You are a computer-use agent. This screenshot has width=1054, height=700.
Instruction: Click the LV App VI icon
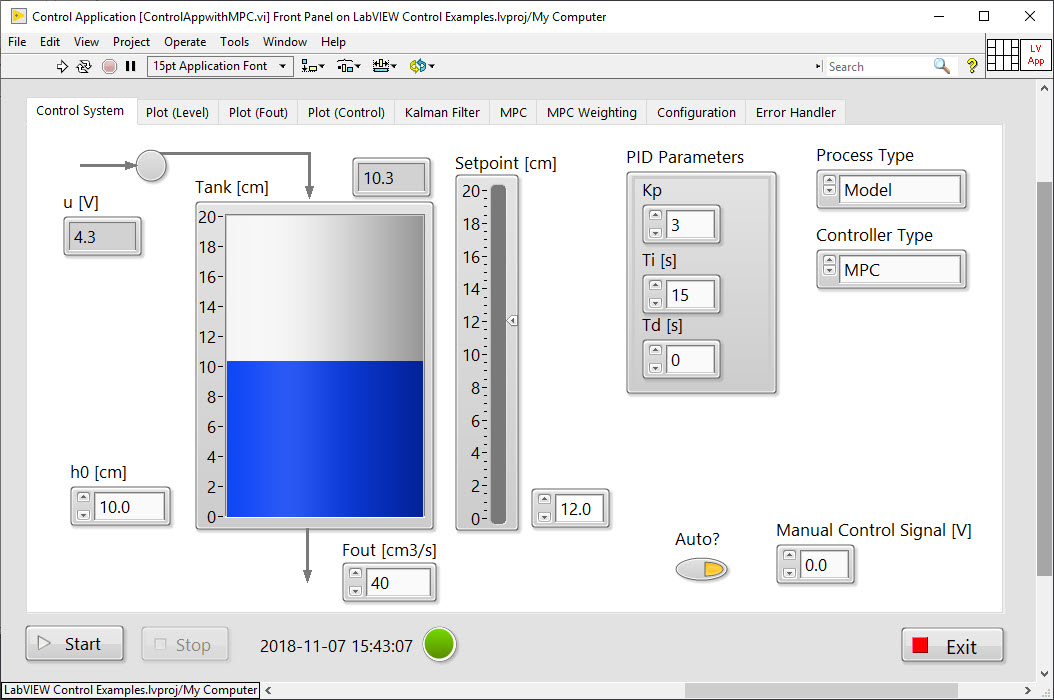coord(1036,54)
